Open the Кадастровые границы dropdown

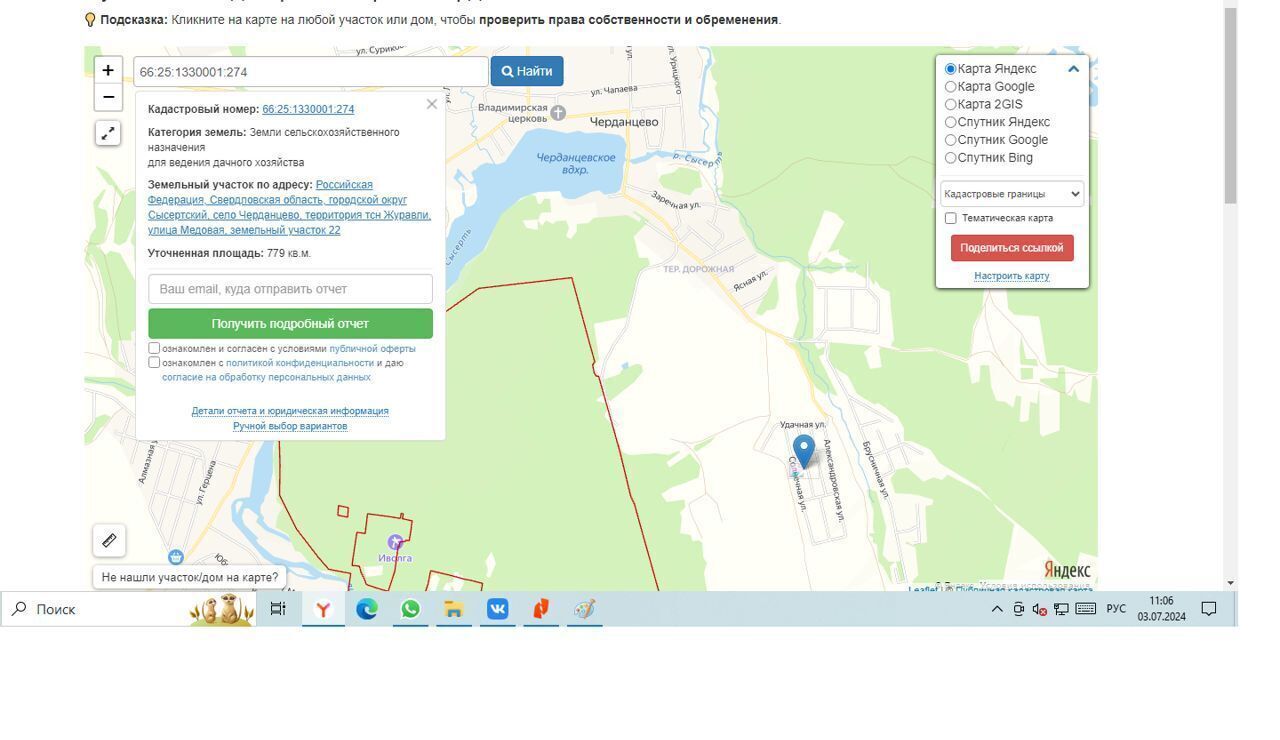click(1012, 194)
